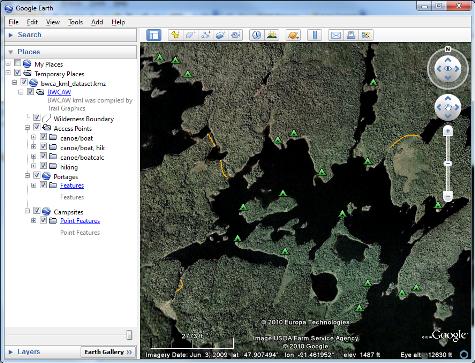
Task: Click the Record a Tour icon
Action: (x=235, y=35)
